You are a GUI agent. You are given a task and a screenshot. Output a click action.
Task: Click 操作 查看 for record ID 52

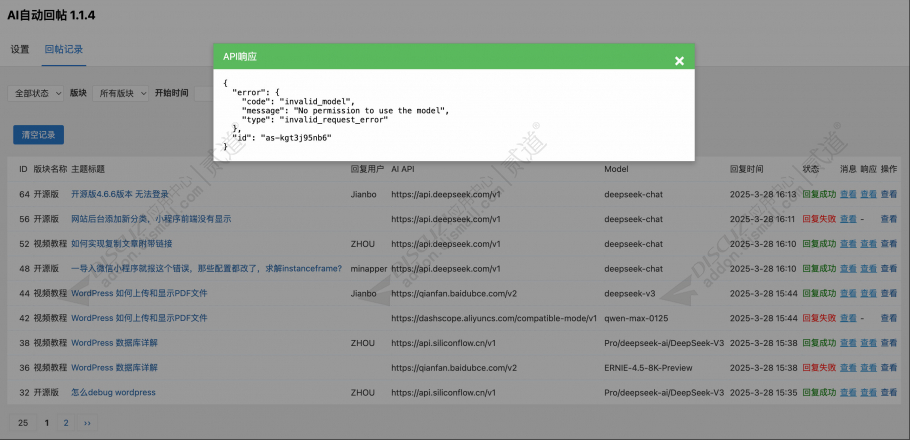point(889,244)
